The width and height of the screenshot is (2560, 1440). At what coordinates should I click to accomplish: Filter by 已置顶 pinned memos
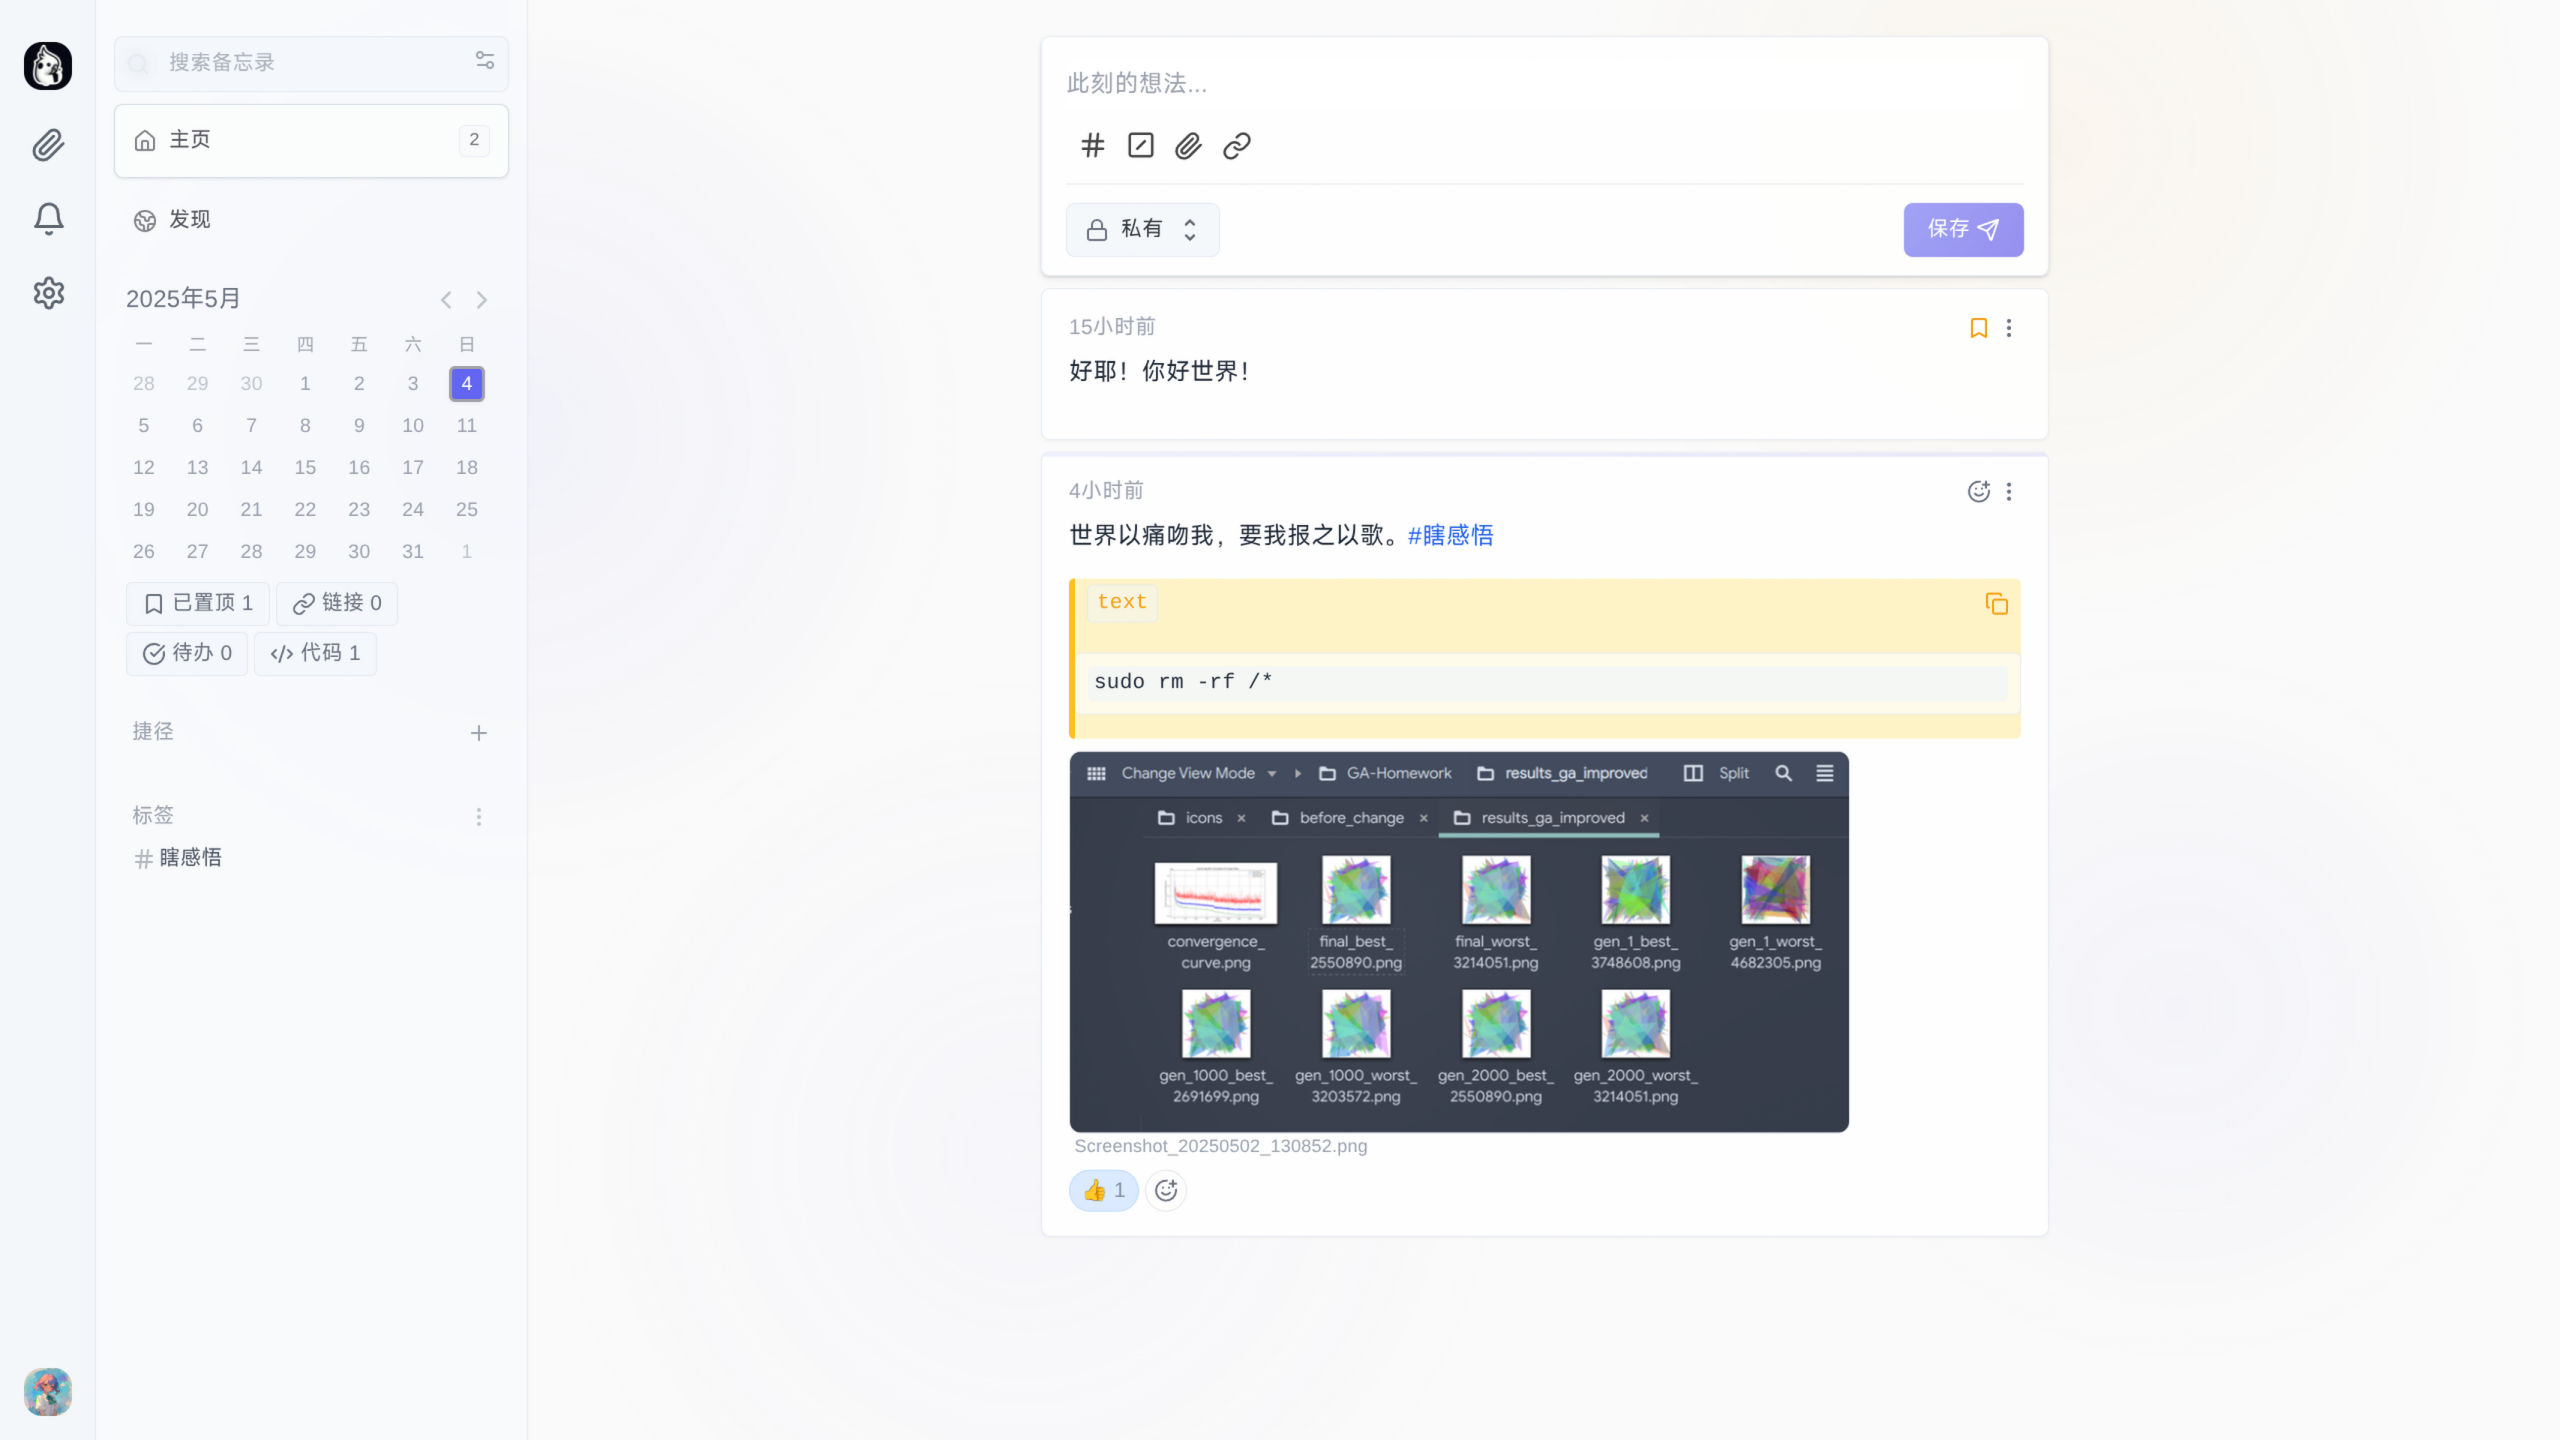coord(198,603)
